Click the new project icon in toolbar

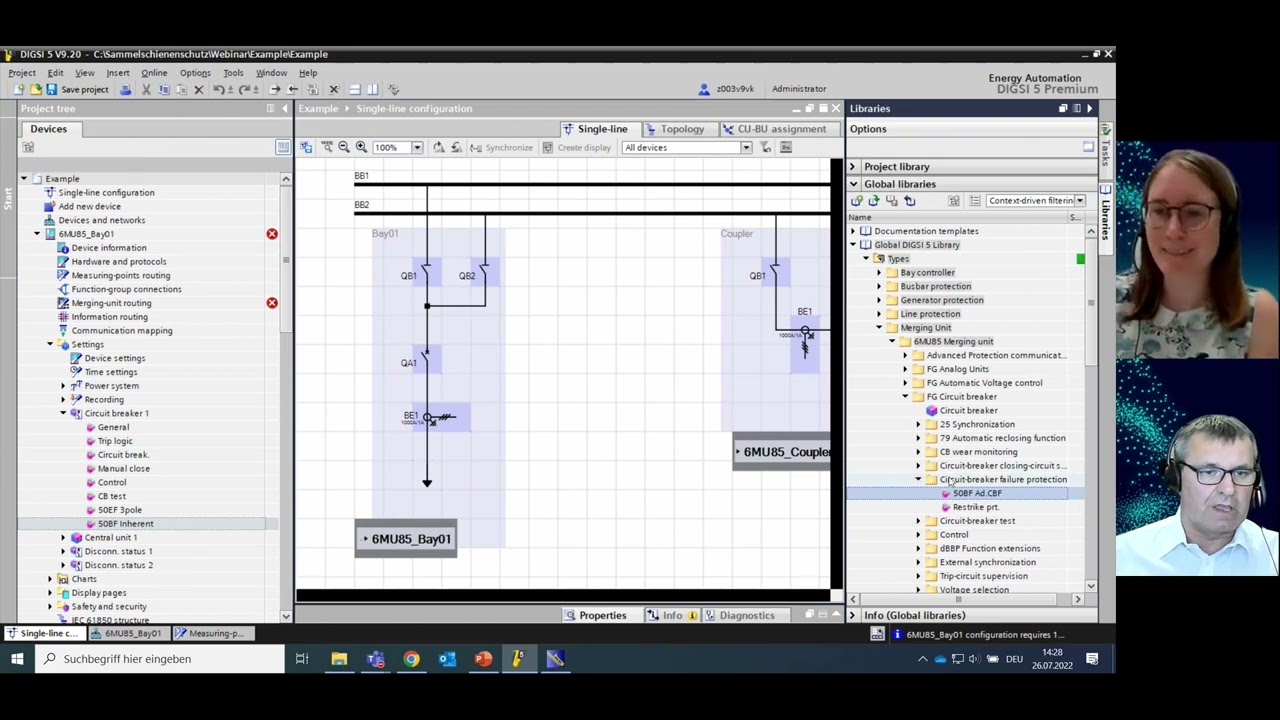point(19,89)
